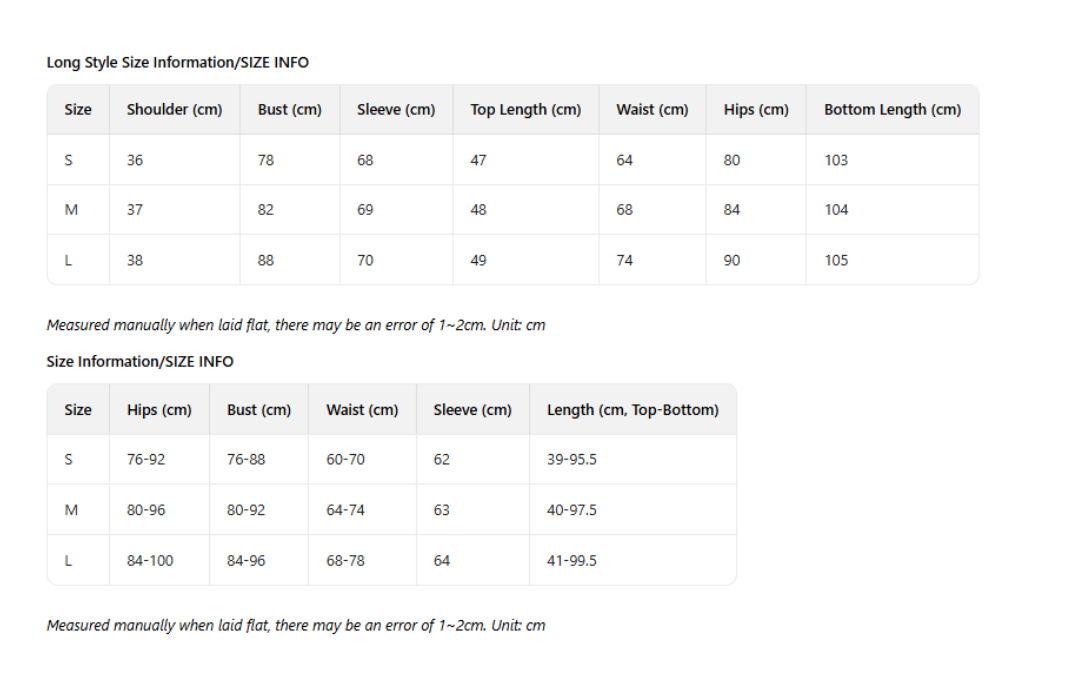Click bottom length value 105

(x=836, y=260)
